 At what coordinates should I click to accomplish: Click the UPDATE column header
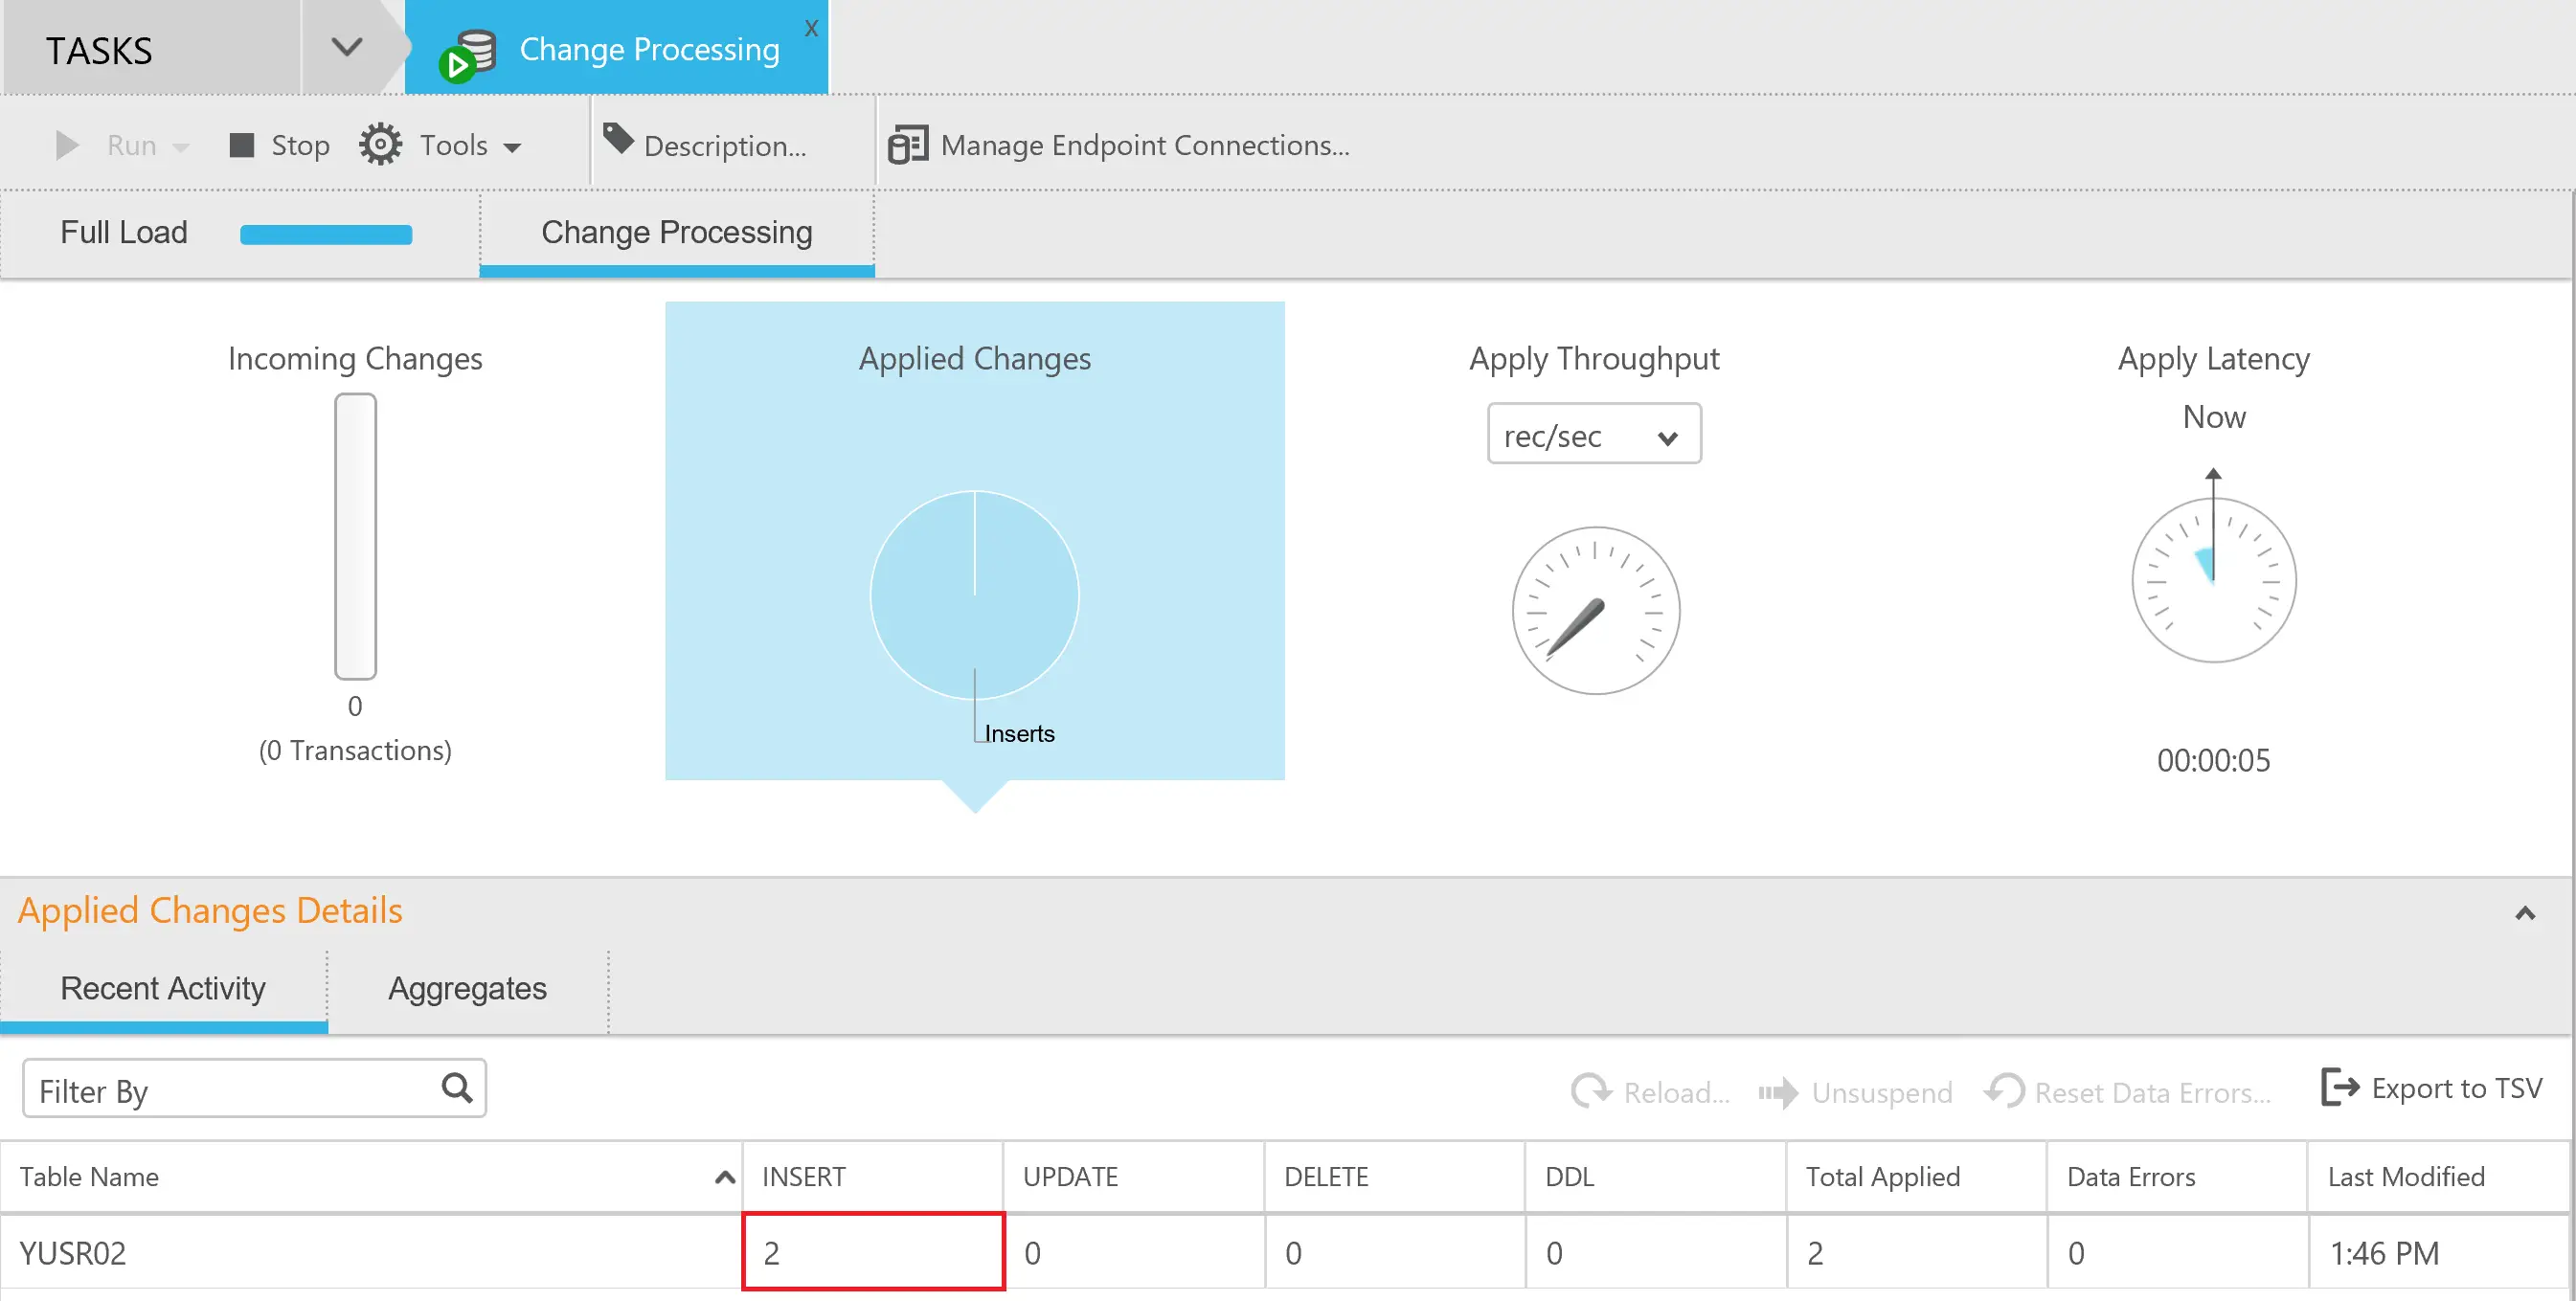click(1133, 1177)
